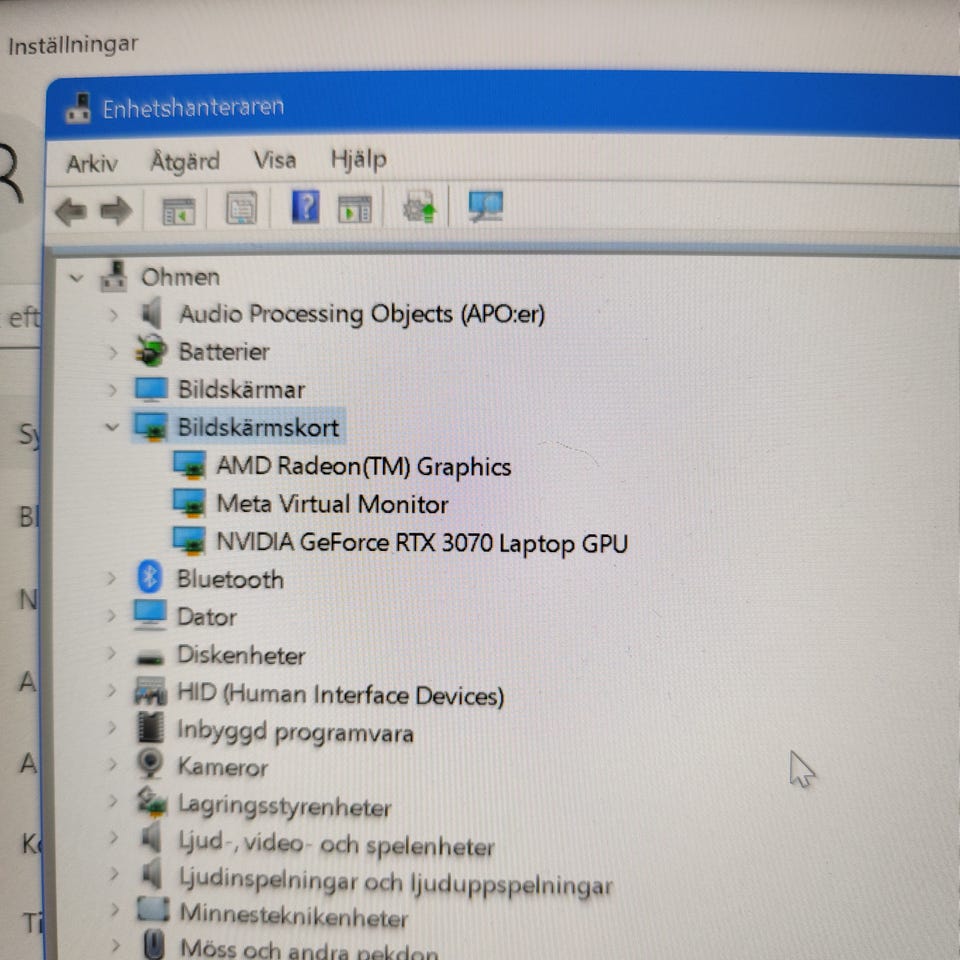This screenshot has height=960, width=960.
Task: Select the Bluetooth label
Action: pos(230,579)
